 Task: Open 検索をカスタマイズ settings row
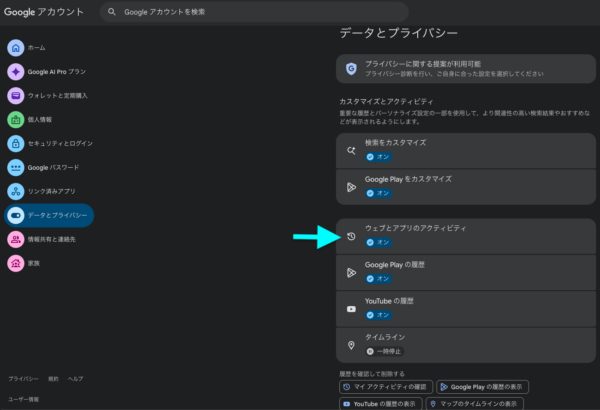(466, 150)
